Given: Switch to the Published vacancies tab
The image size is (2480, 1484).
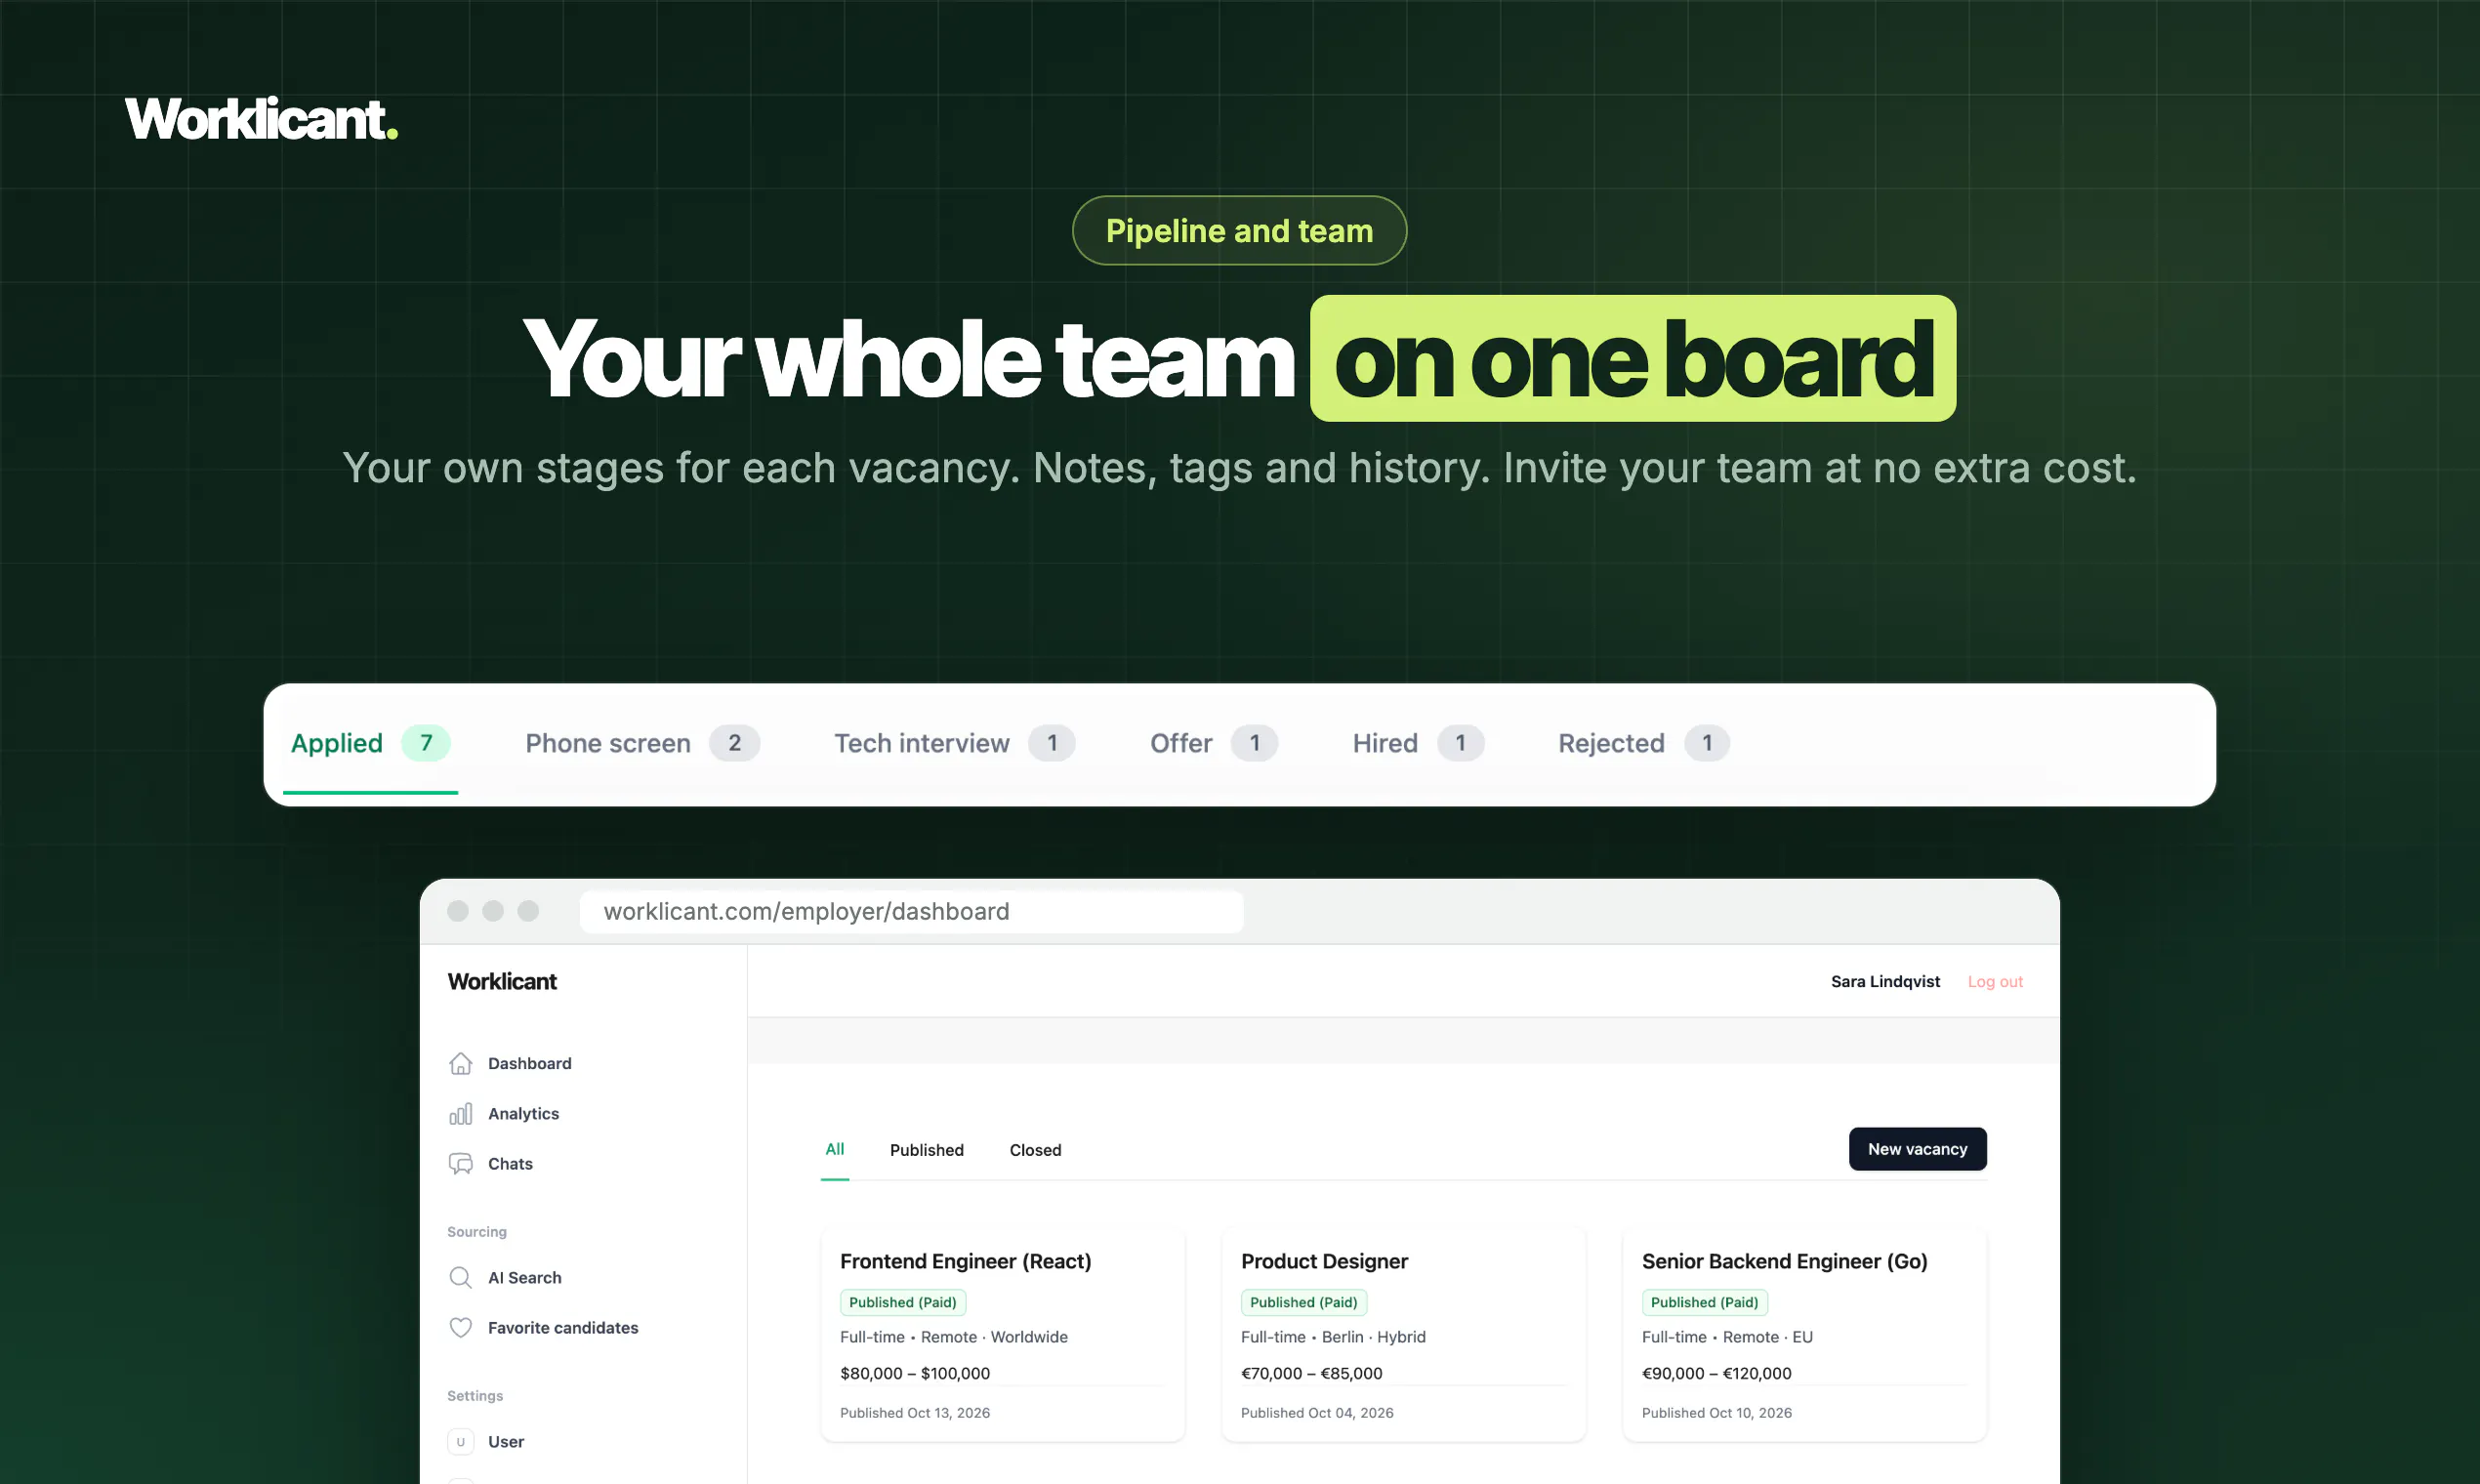Looking at the screenshot, I should (x=926, y=1149).
